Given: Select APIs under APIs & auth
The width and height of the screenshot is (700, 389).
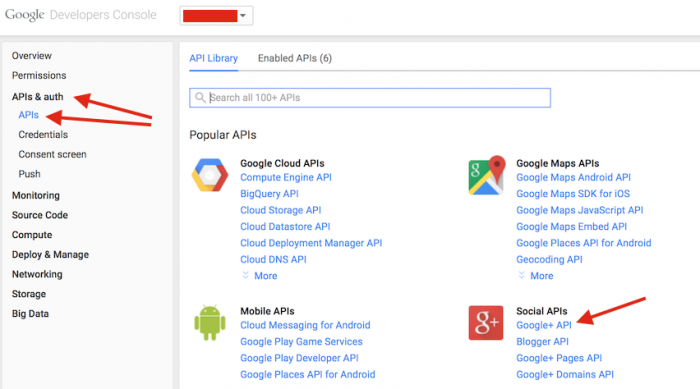Looking at the screenshot, I should (x=29, y=115).
